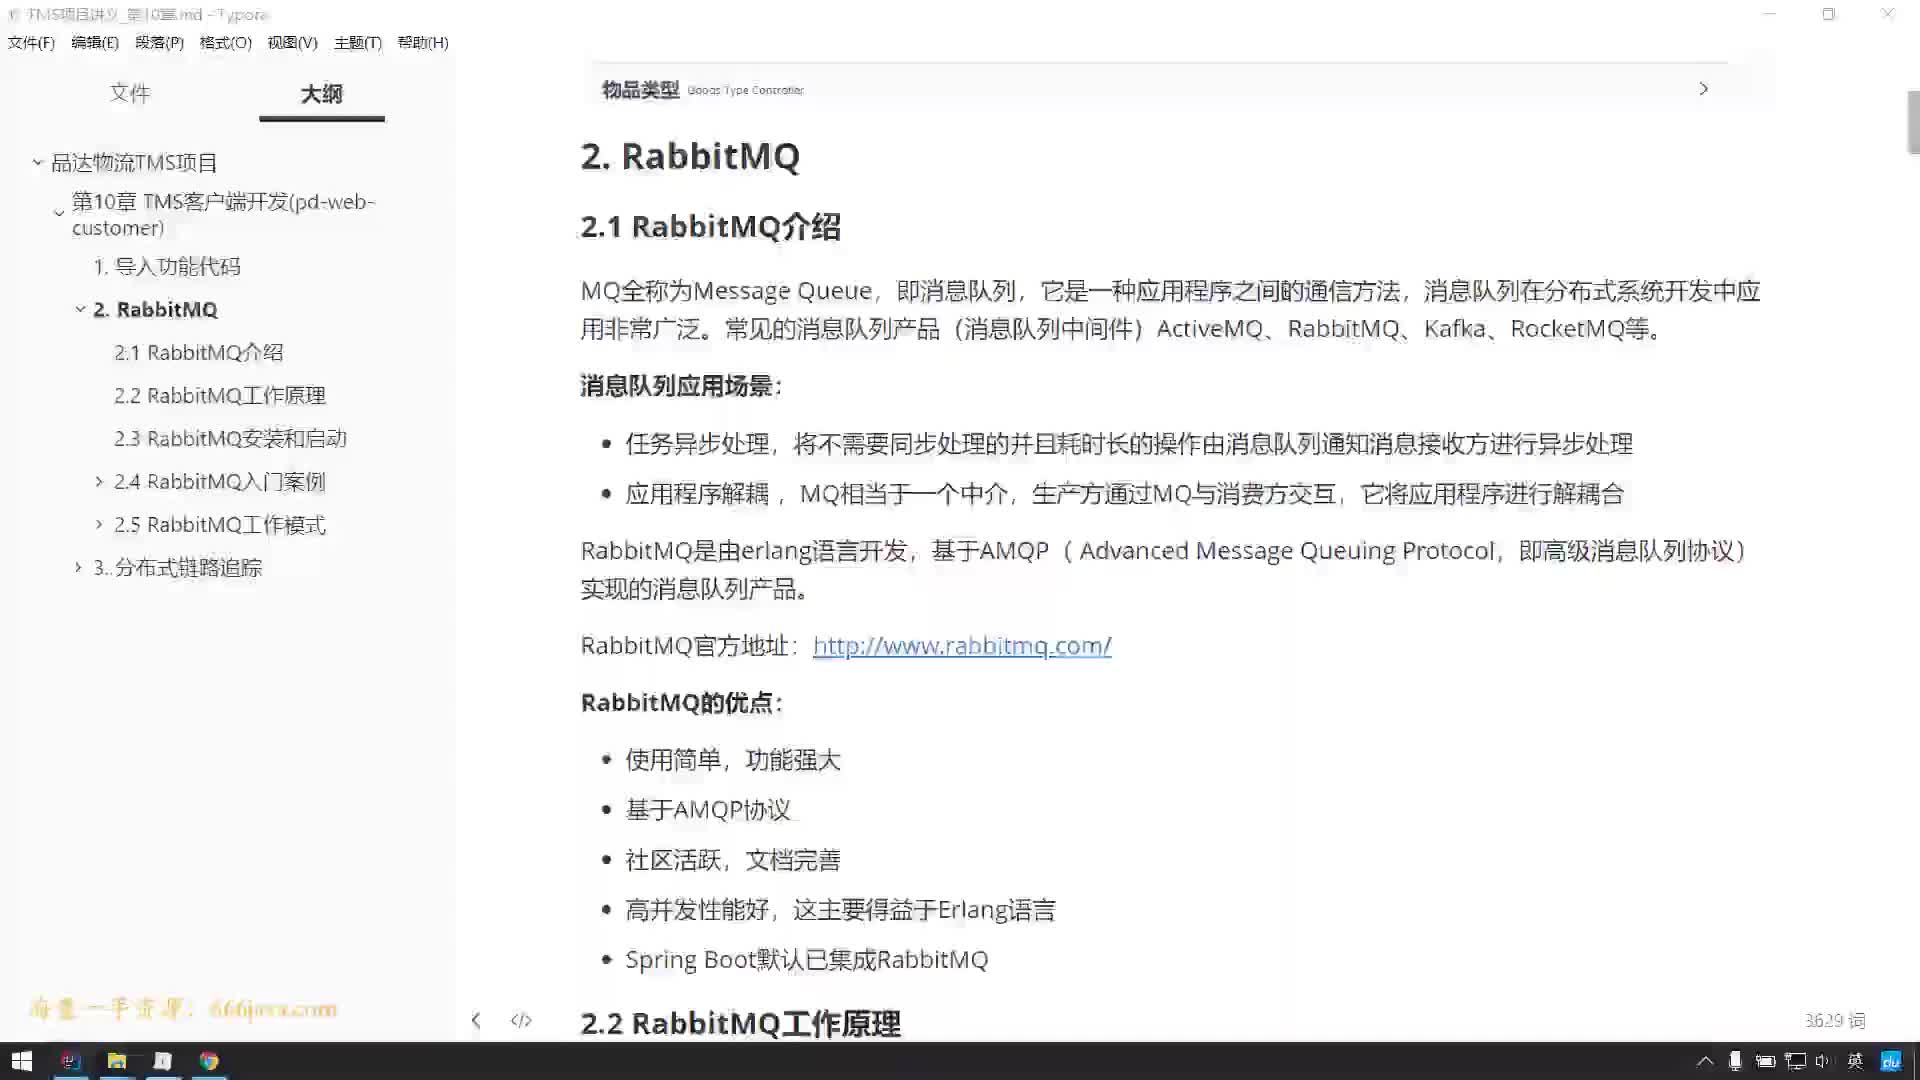Click the vertical scrollbar thumb

pyautogui.click(x=1913, y=122)
